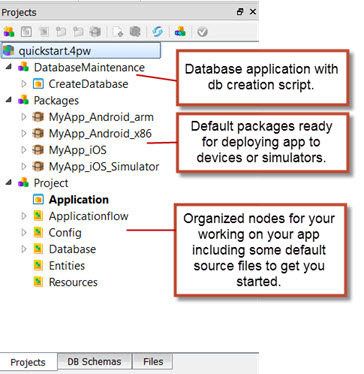
Task: Select the MyApp_iOS_Simulator package
Action: (104, 166)
